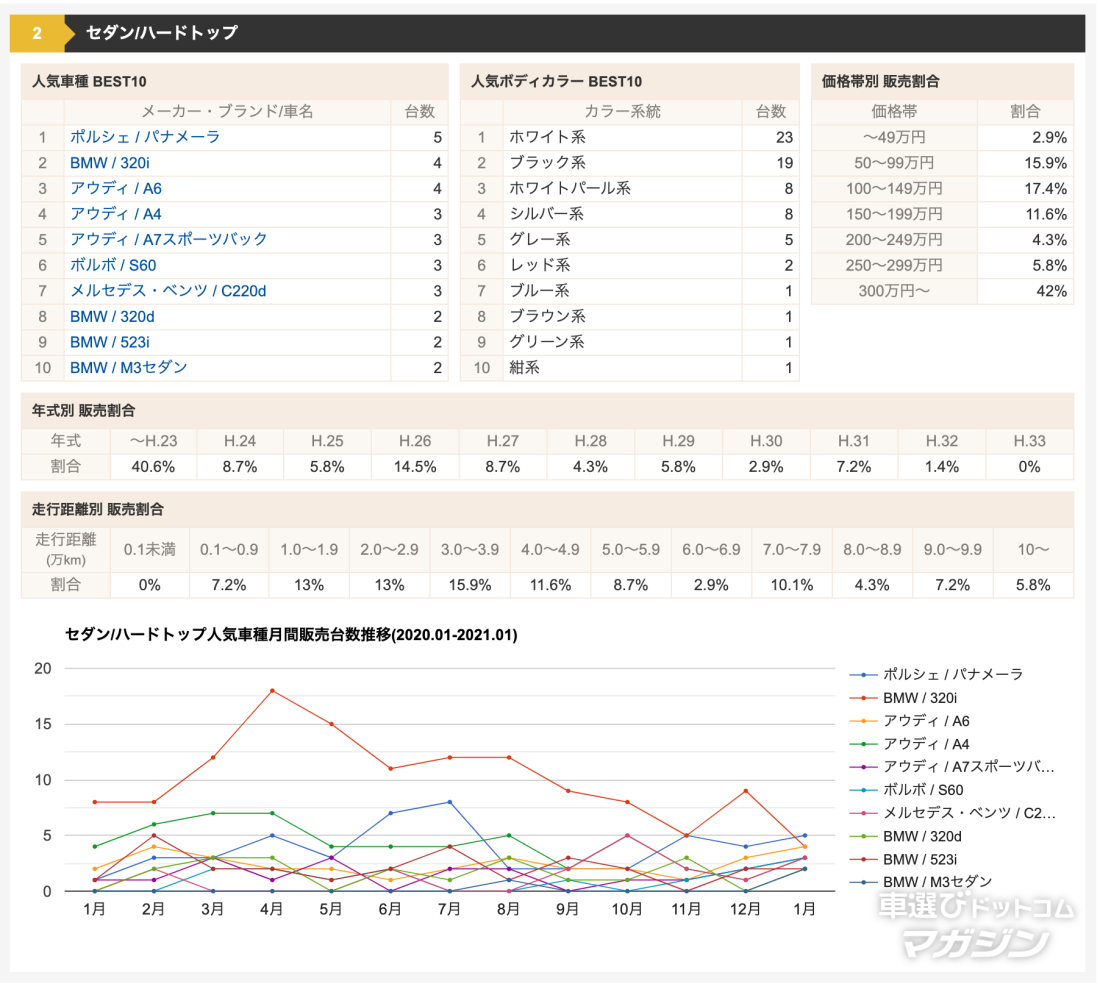Click the 200～249万円 price band cell
The height and width of the screenshot is (984, 1100).
[x=894, y=239]
